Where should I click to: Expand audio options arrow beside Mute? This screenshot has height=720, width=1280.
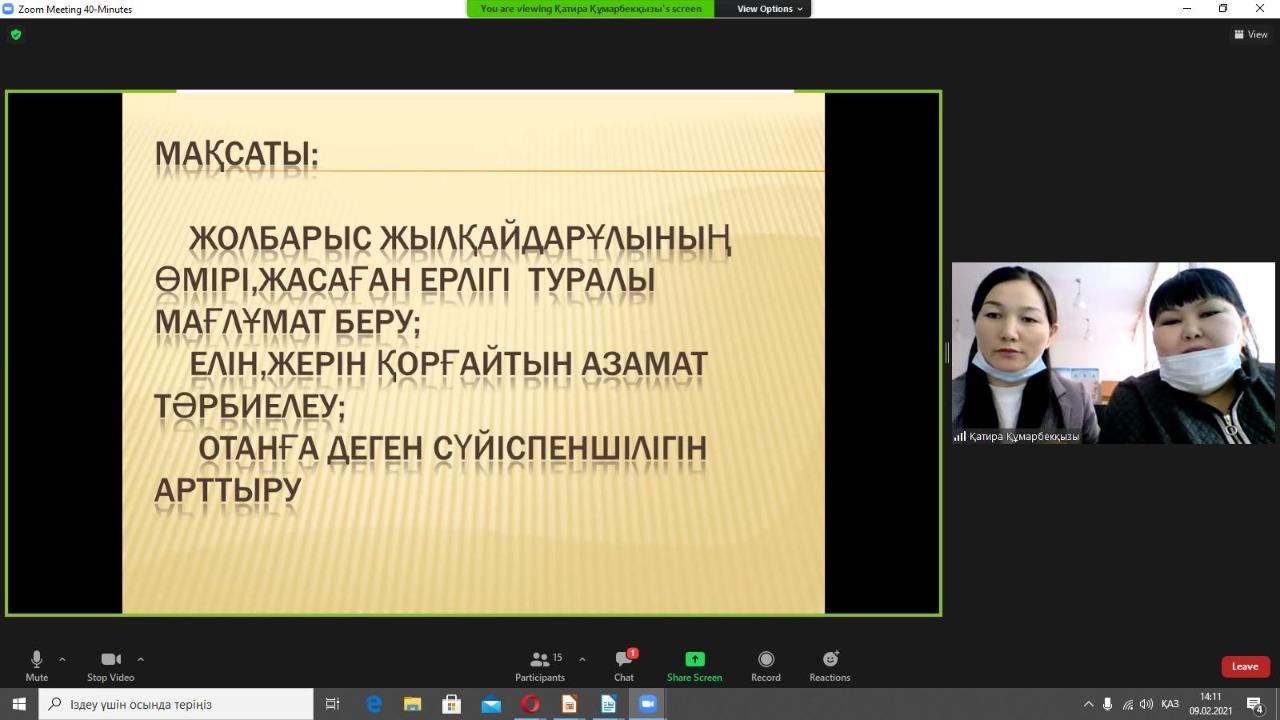point(62,659)
